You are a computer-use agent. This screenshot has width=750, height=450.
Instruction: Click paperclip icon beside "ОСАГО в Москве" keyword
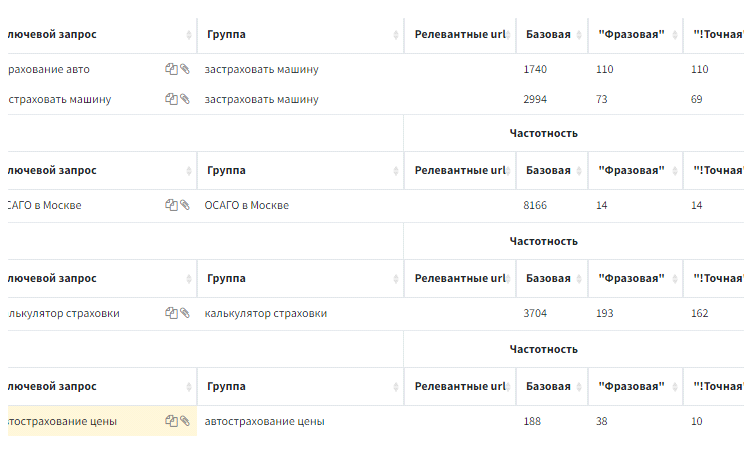point(184,205)
